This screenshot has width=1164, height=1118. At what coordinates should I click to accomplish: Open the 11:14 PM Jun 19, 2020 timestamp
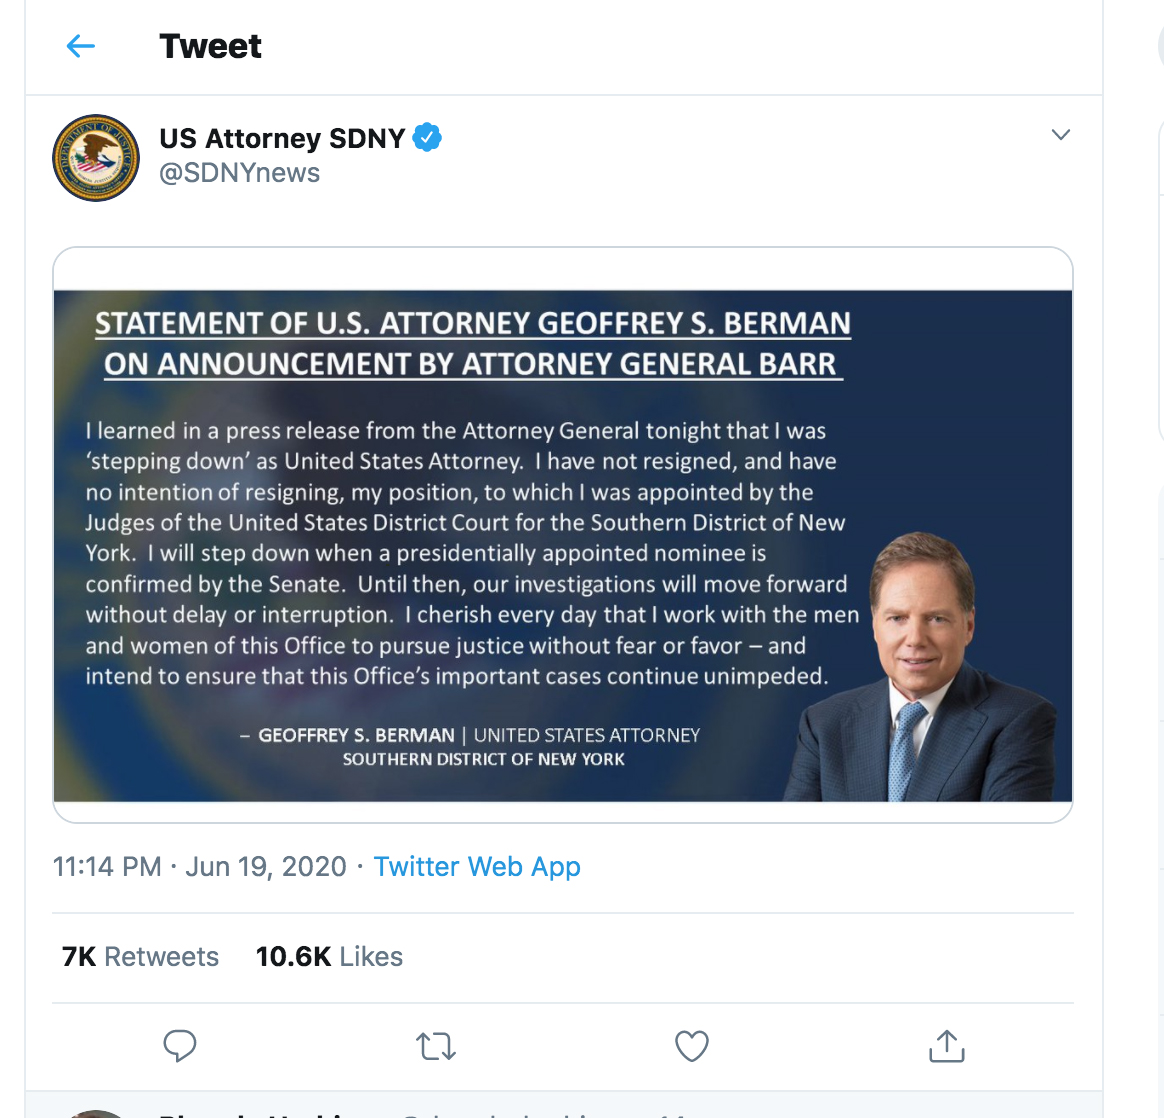click(200, 866)
